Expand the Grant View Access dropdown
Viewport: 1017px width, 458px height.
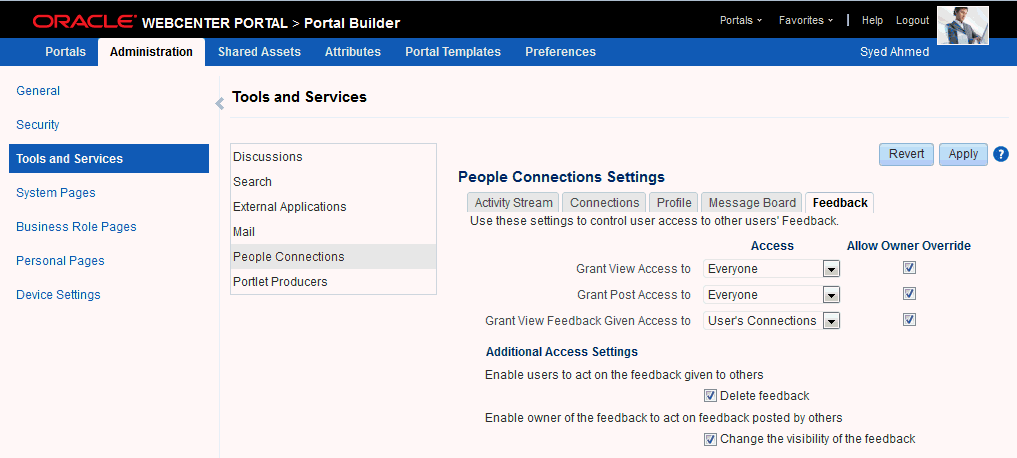pyautogui.click(x=831, y=269)
